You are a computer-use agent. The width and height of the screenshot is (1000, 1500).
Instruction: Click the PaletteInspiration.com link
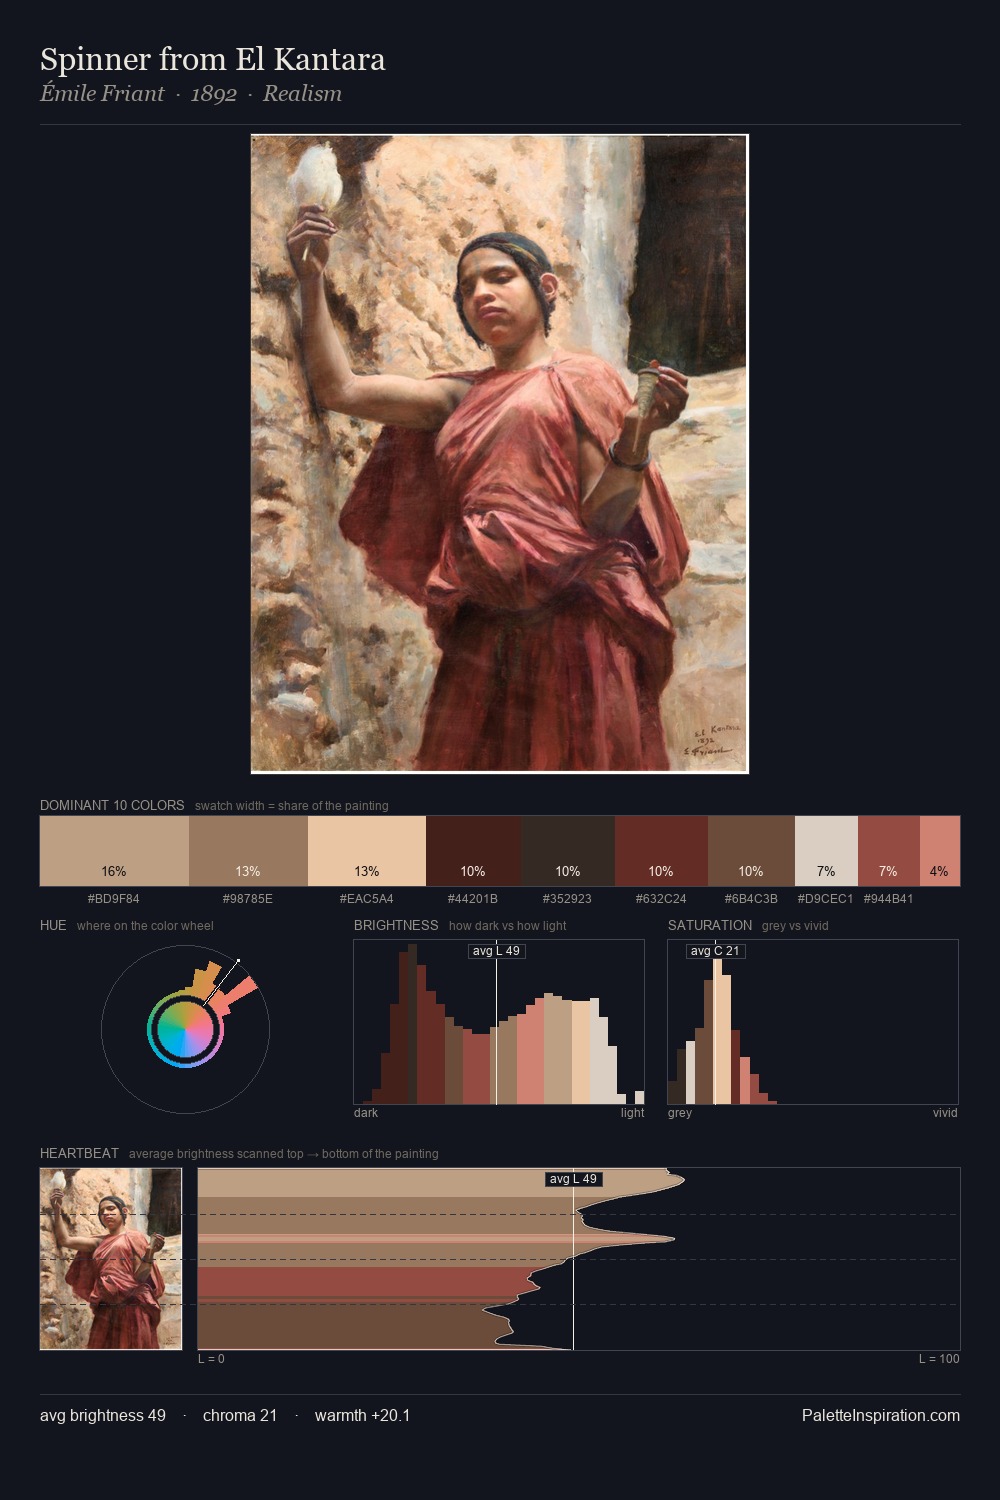[x=881, y=1416]
